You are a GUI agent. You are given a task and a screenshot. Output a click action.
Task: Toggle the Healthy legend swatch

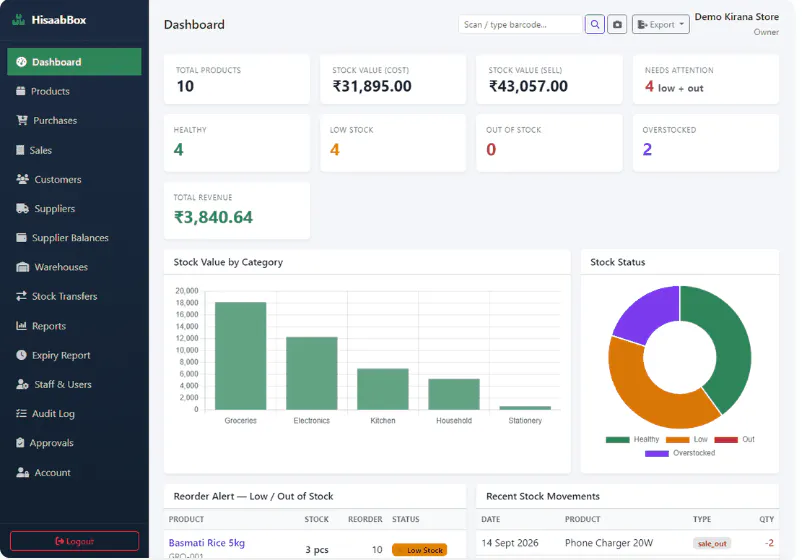617,439
